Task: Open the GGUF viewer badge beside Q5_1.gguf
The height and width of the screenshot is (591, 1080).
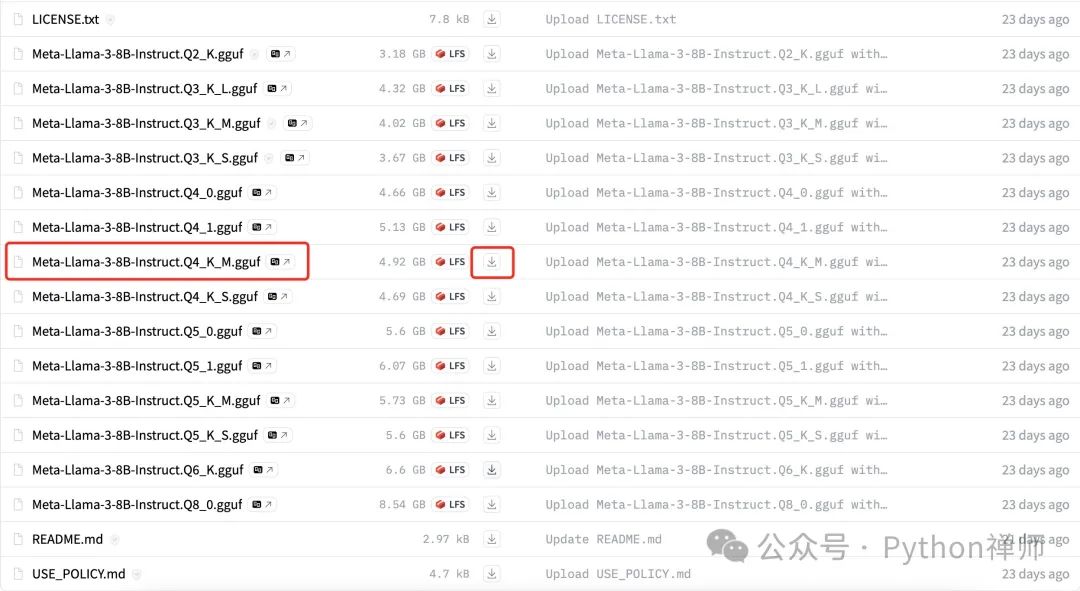Action: click(x=262, y=366)
